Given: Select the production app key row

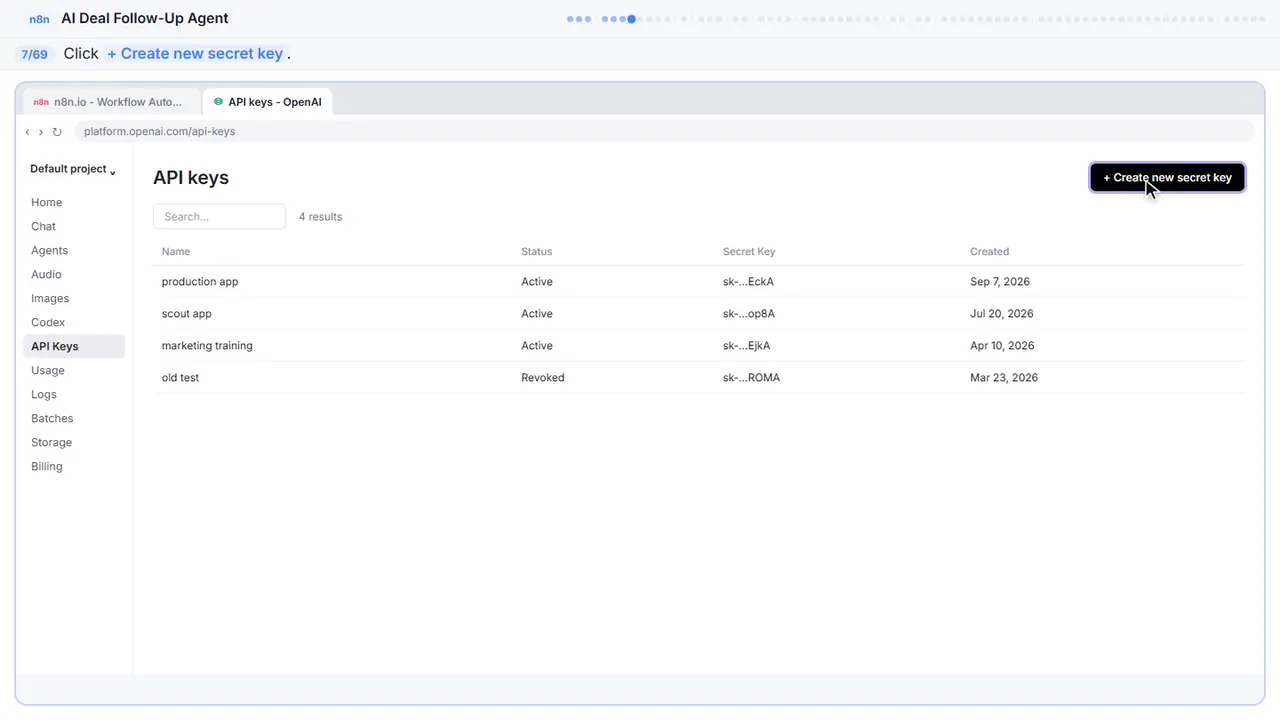Looking at the screenshot, I should (x=698, y=282).
